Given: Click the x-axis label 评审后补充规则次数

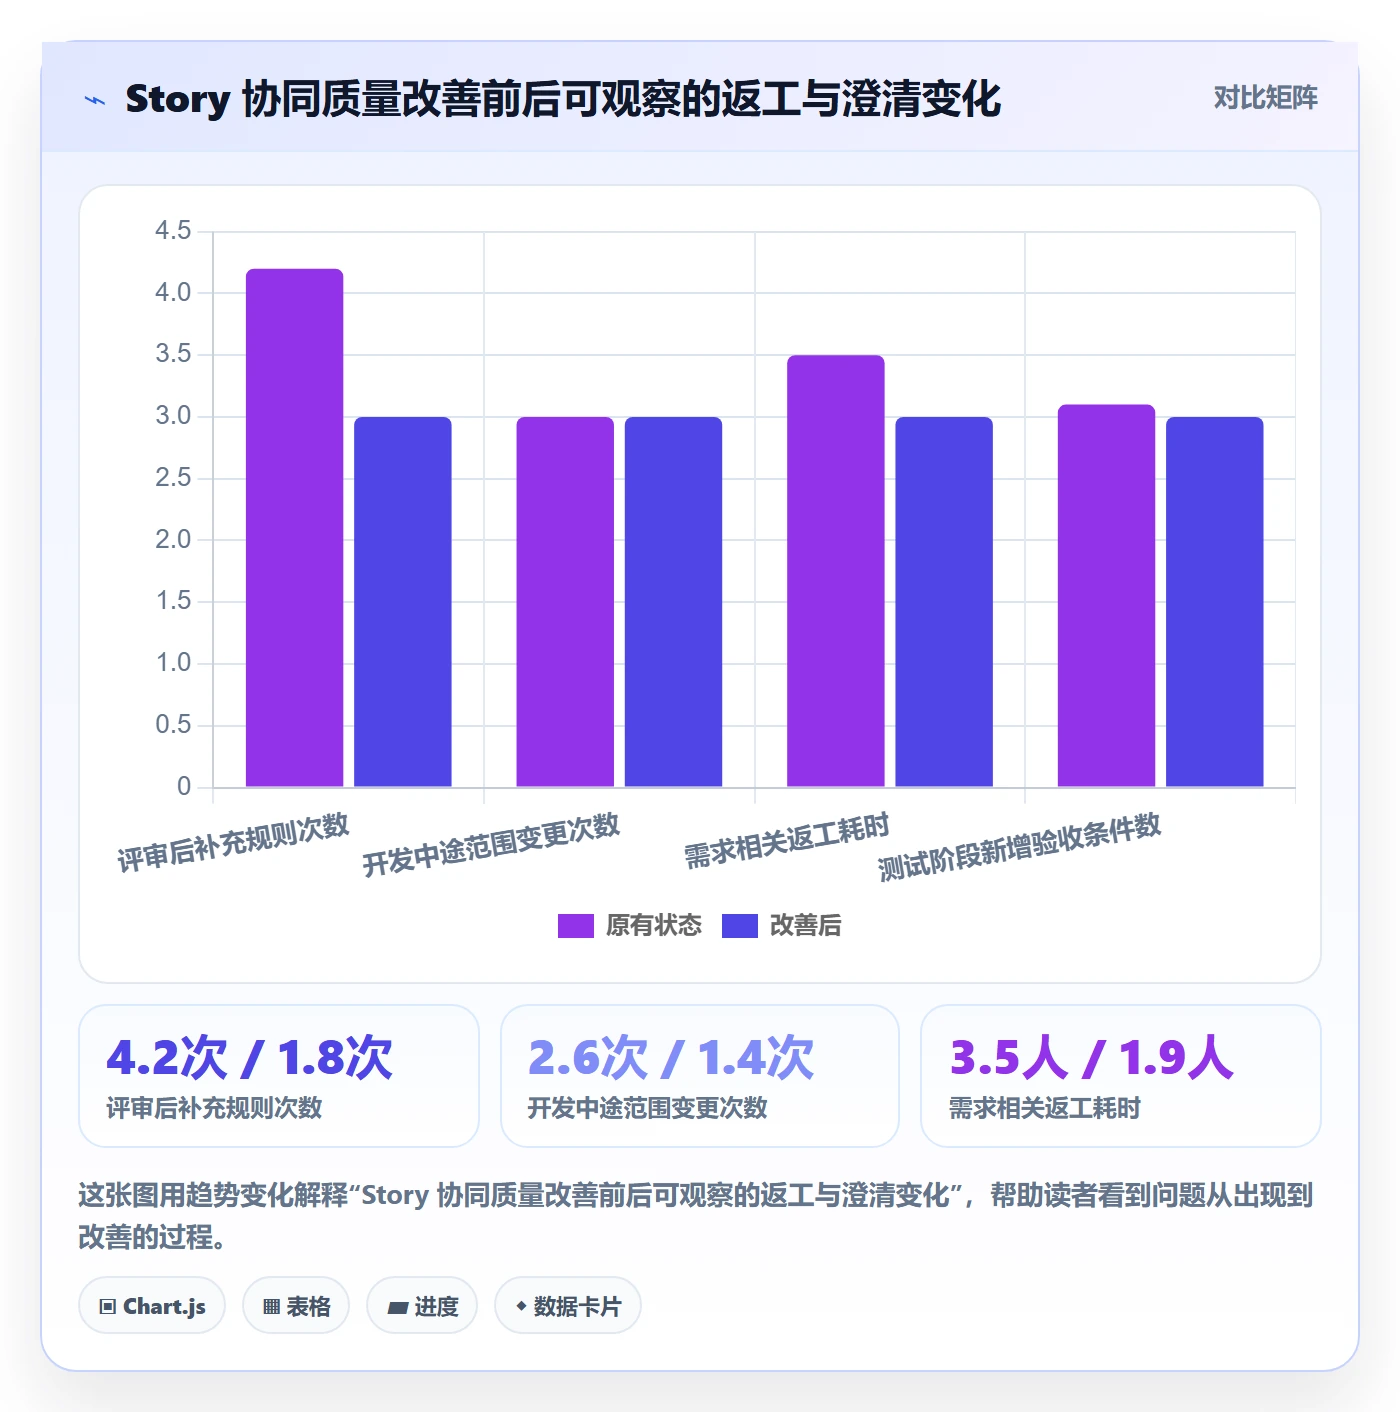Looking at the screenshot, I should (x=233, y=842).
